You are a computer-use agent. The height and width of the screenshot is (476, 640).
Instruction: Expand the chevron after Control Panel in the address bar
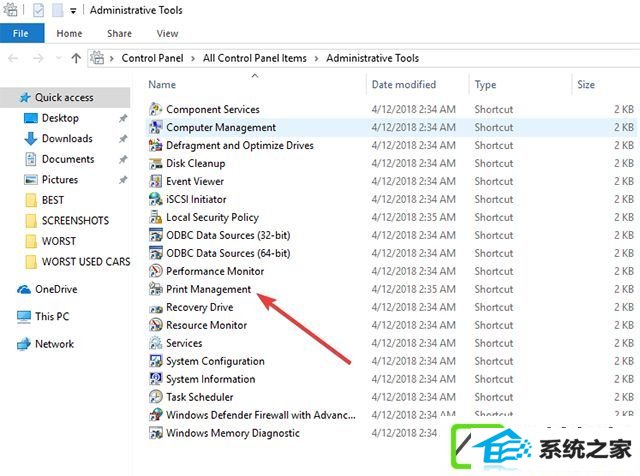click(x=193, y=59)
